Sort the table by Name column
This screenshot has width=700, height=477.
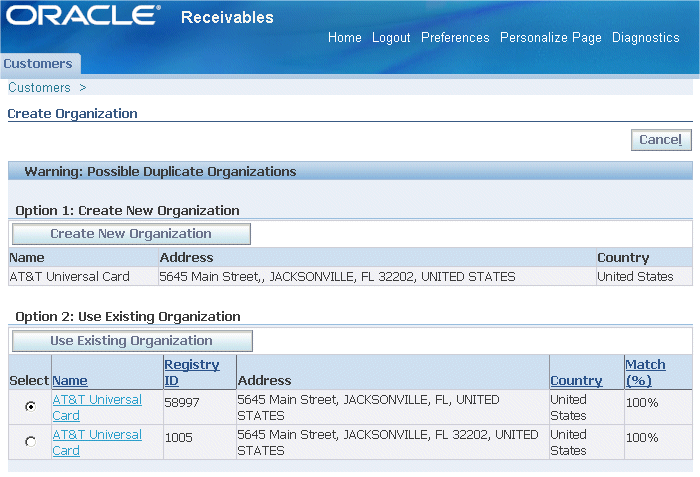70,381
